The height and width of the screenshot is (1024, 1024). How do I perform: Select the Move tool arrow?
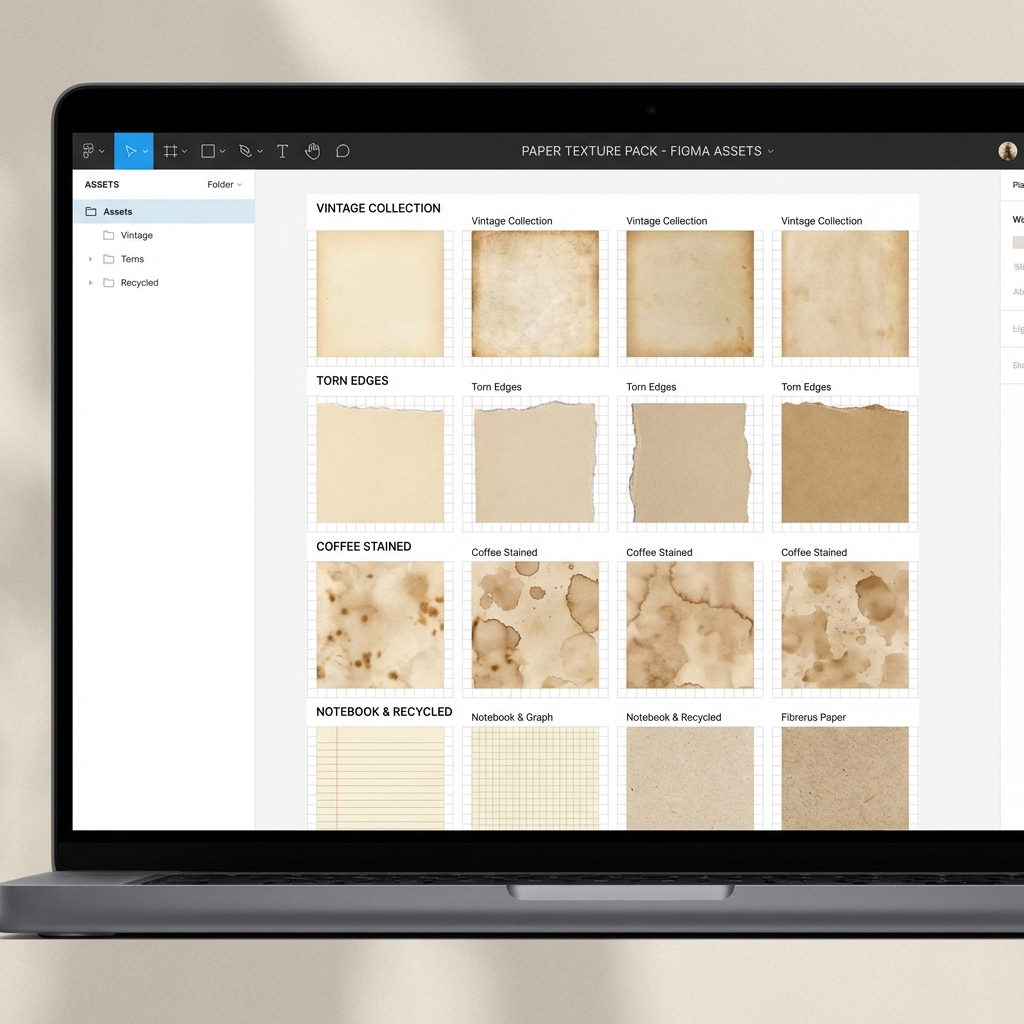[129, 151]
